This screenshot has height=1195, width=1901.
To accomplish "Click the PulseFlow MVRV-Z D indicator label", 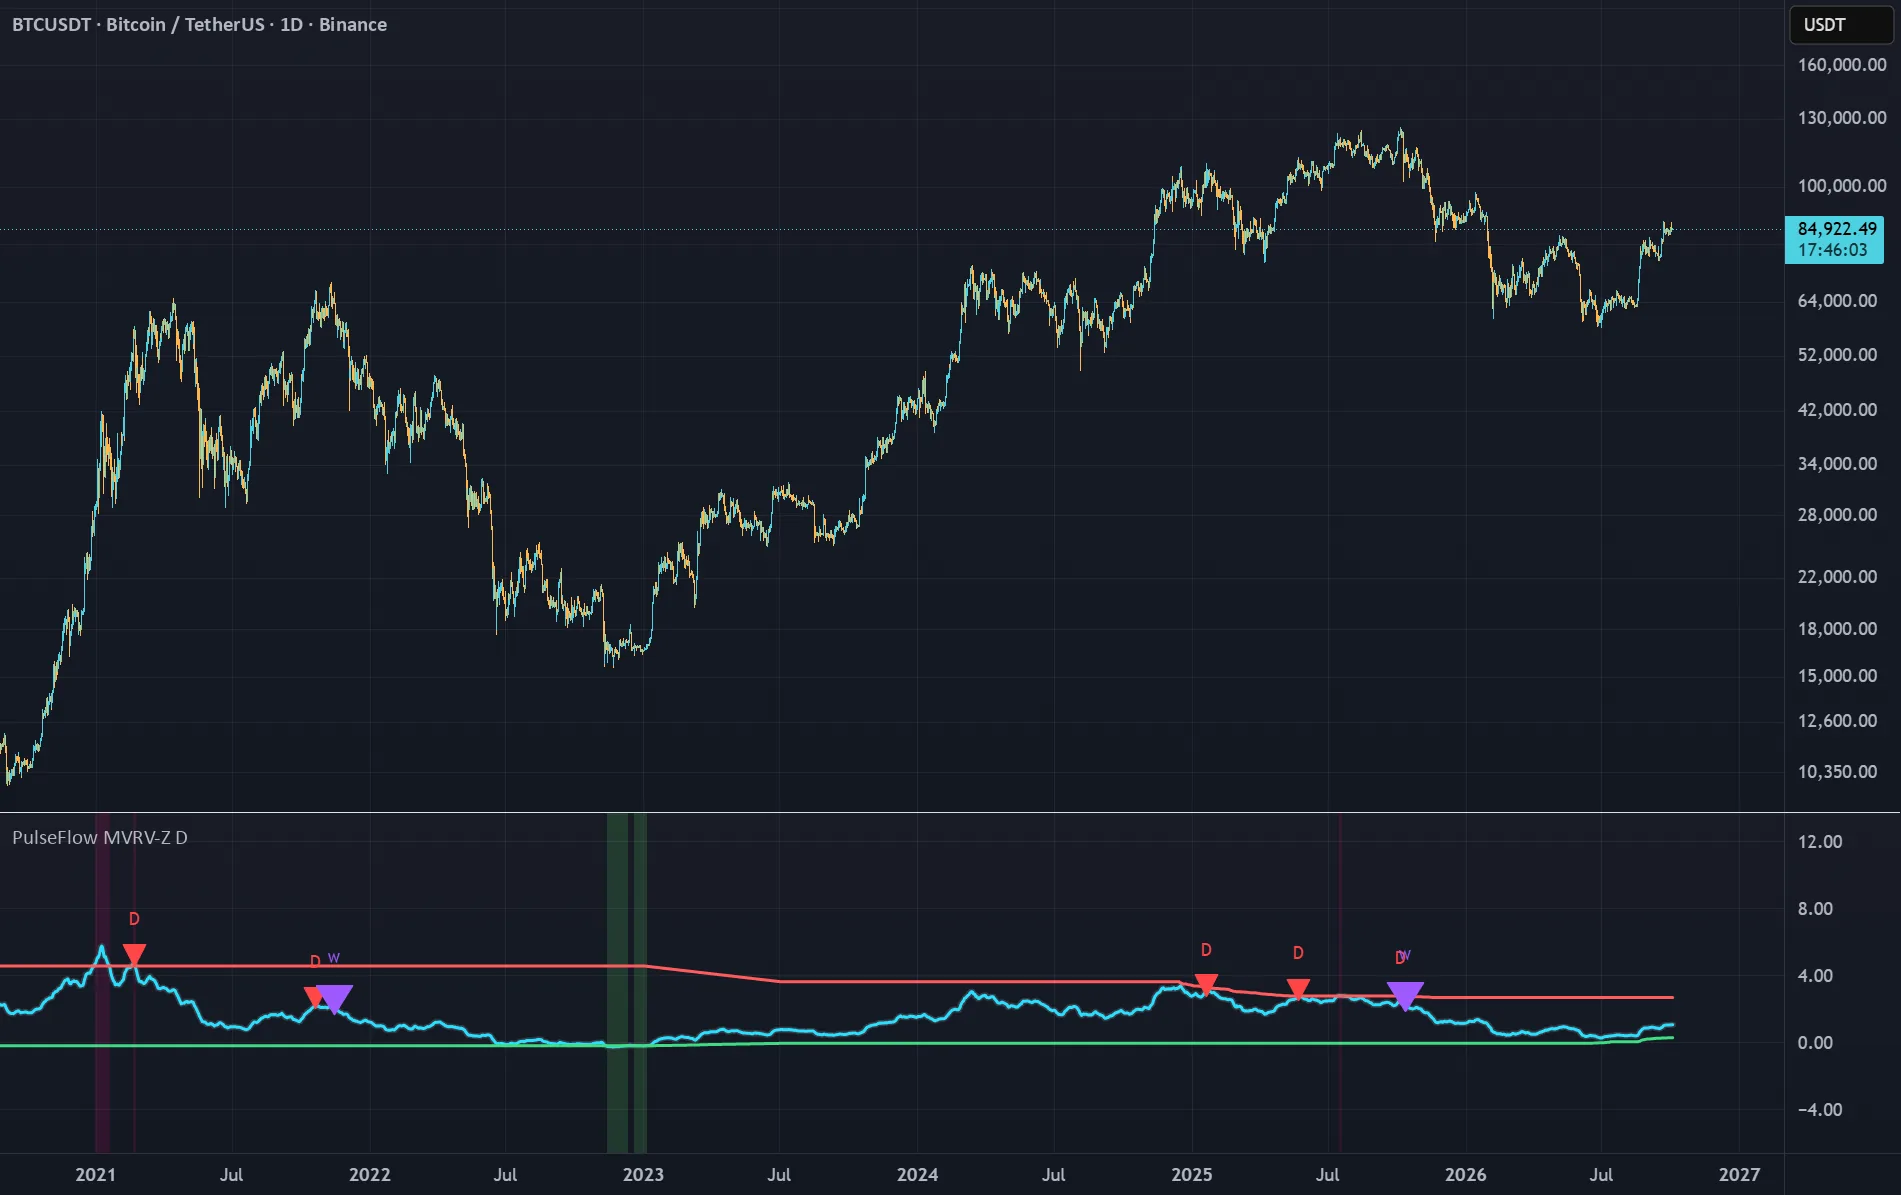I will 100,838.
